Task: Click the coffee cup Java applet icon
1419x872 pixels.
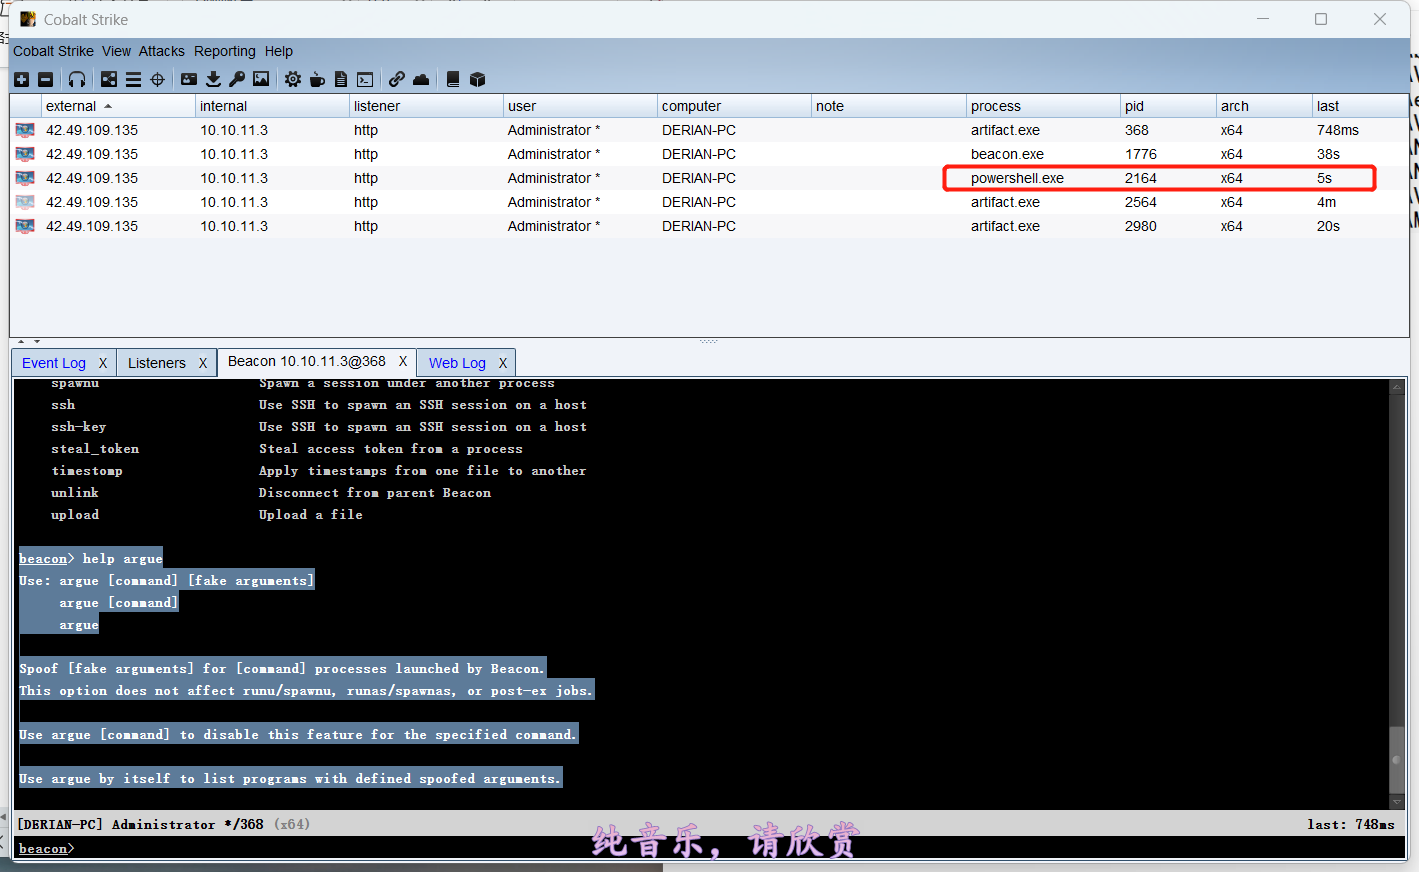Action: click(x=317, y=79)
